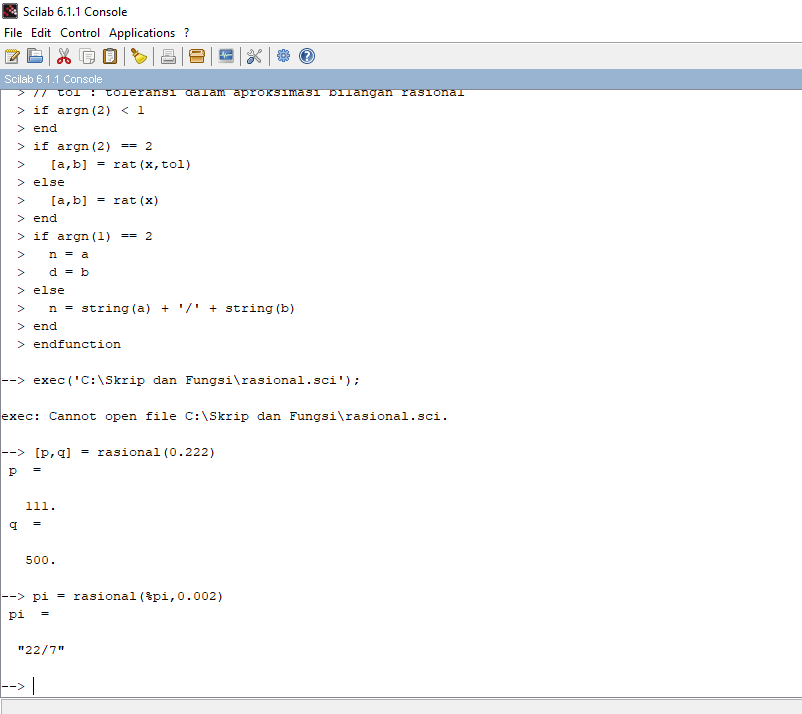Click the line 'if argn(2) < 1'

click(x=89, y=110)
